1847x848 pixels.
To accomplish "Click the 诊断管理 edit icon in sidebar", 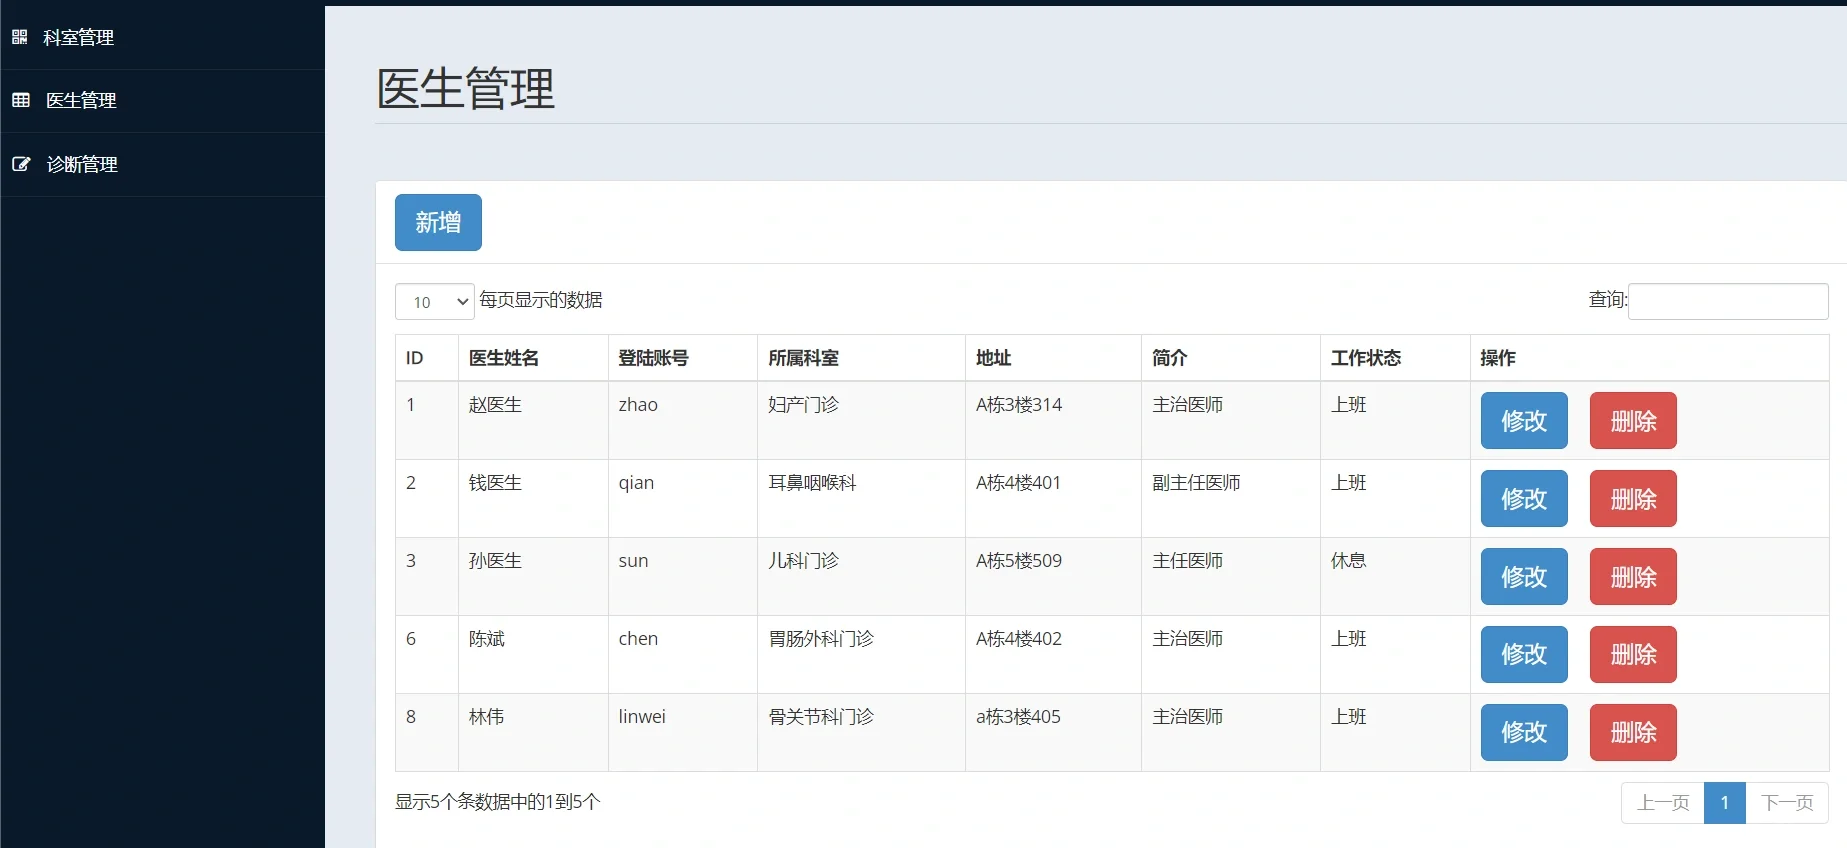I will [21, 164].
